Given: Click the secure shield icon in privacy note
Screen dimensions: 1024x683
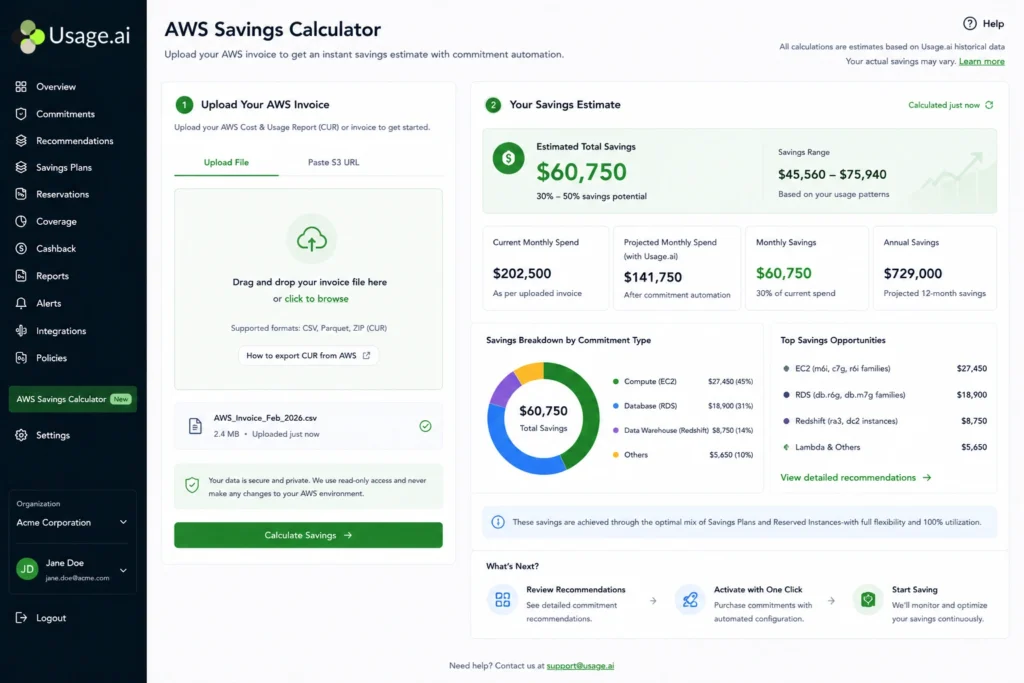Looking at the screenshot, I should click(192, 485).
